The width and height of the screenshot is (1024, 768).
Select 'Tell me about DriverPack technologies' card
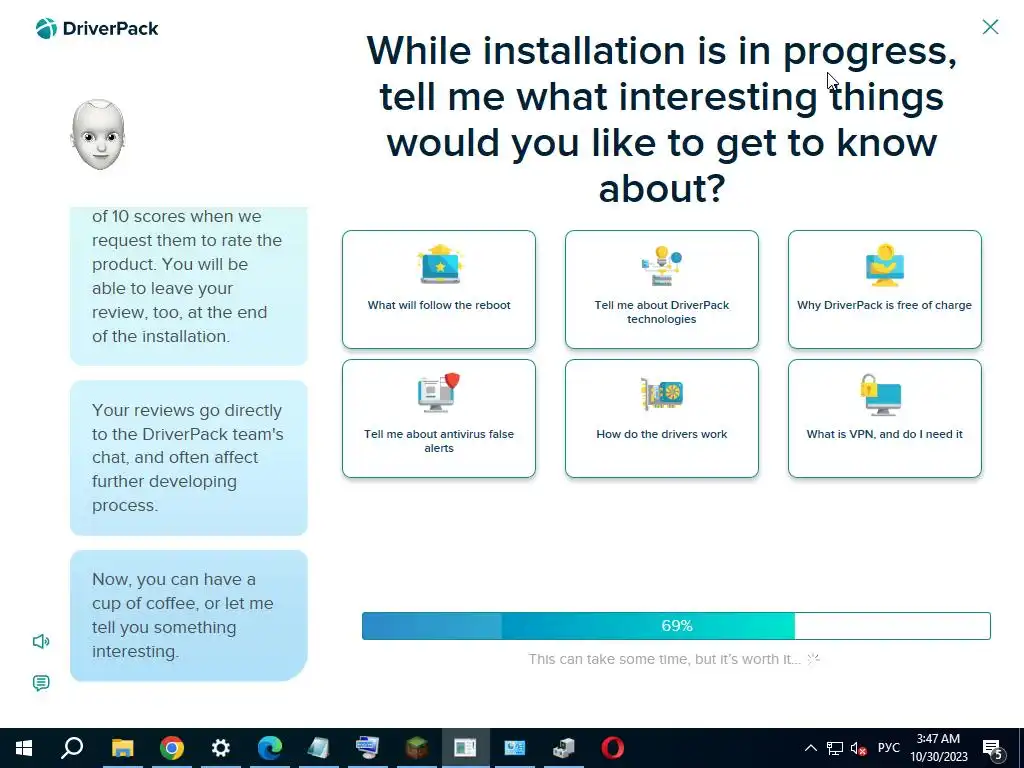(662, 289)
